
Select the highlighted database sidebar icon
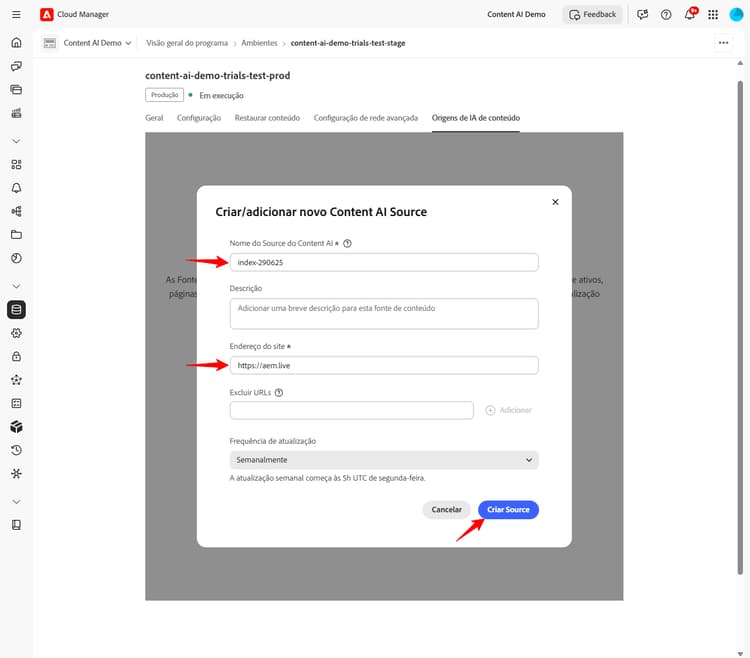[x=16, y=309]
